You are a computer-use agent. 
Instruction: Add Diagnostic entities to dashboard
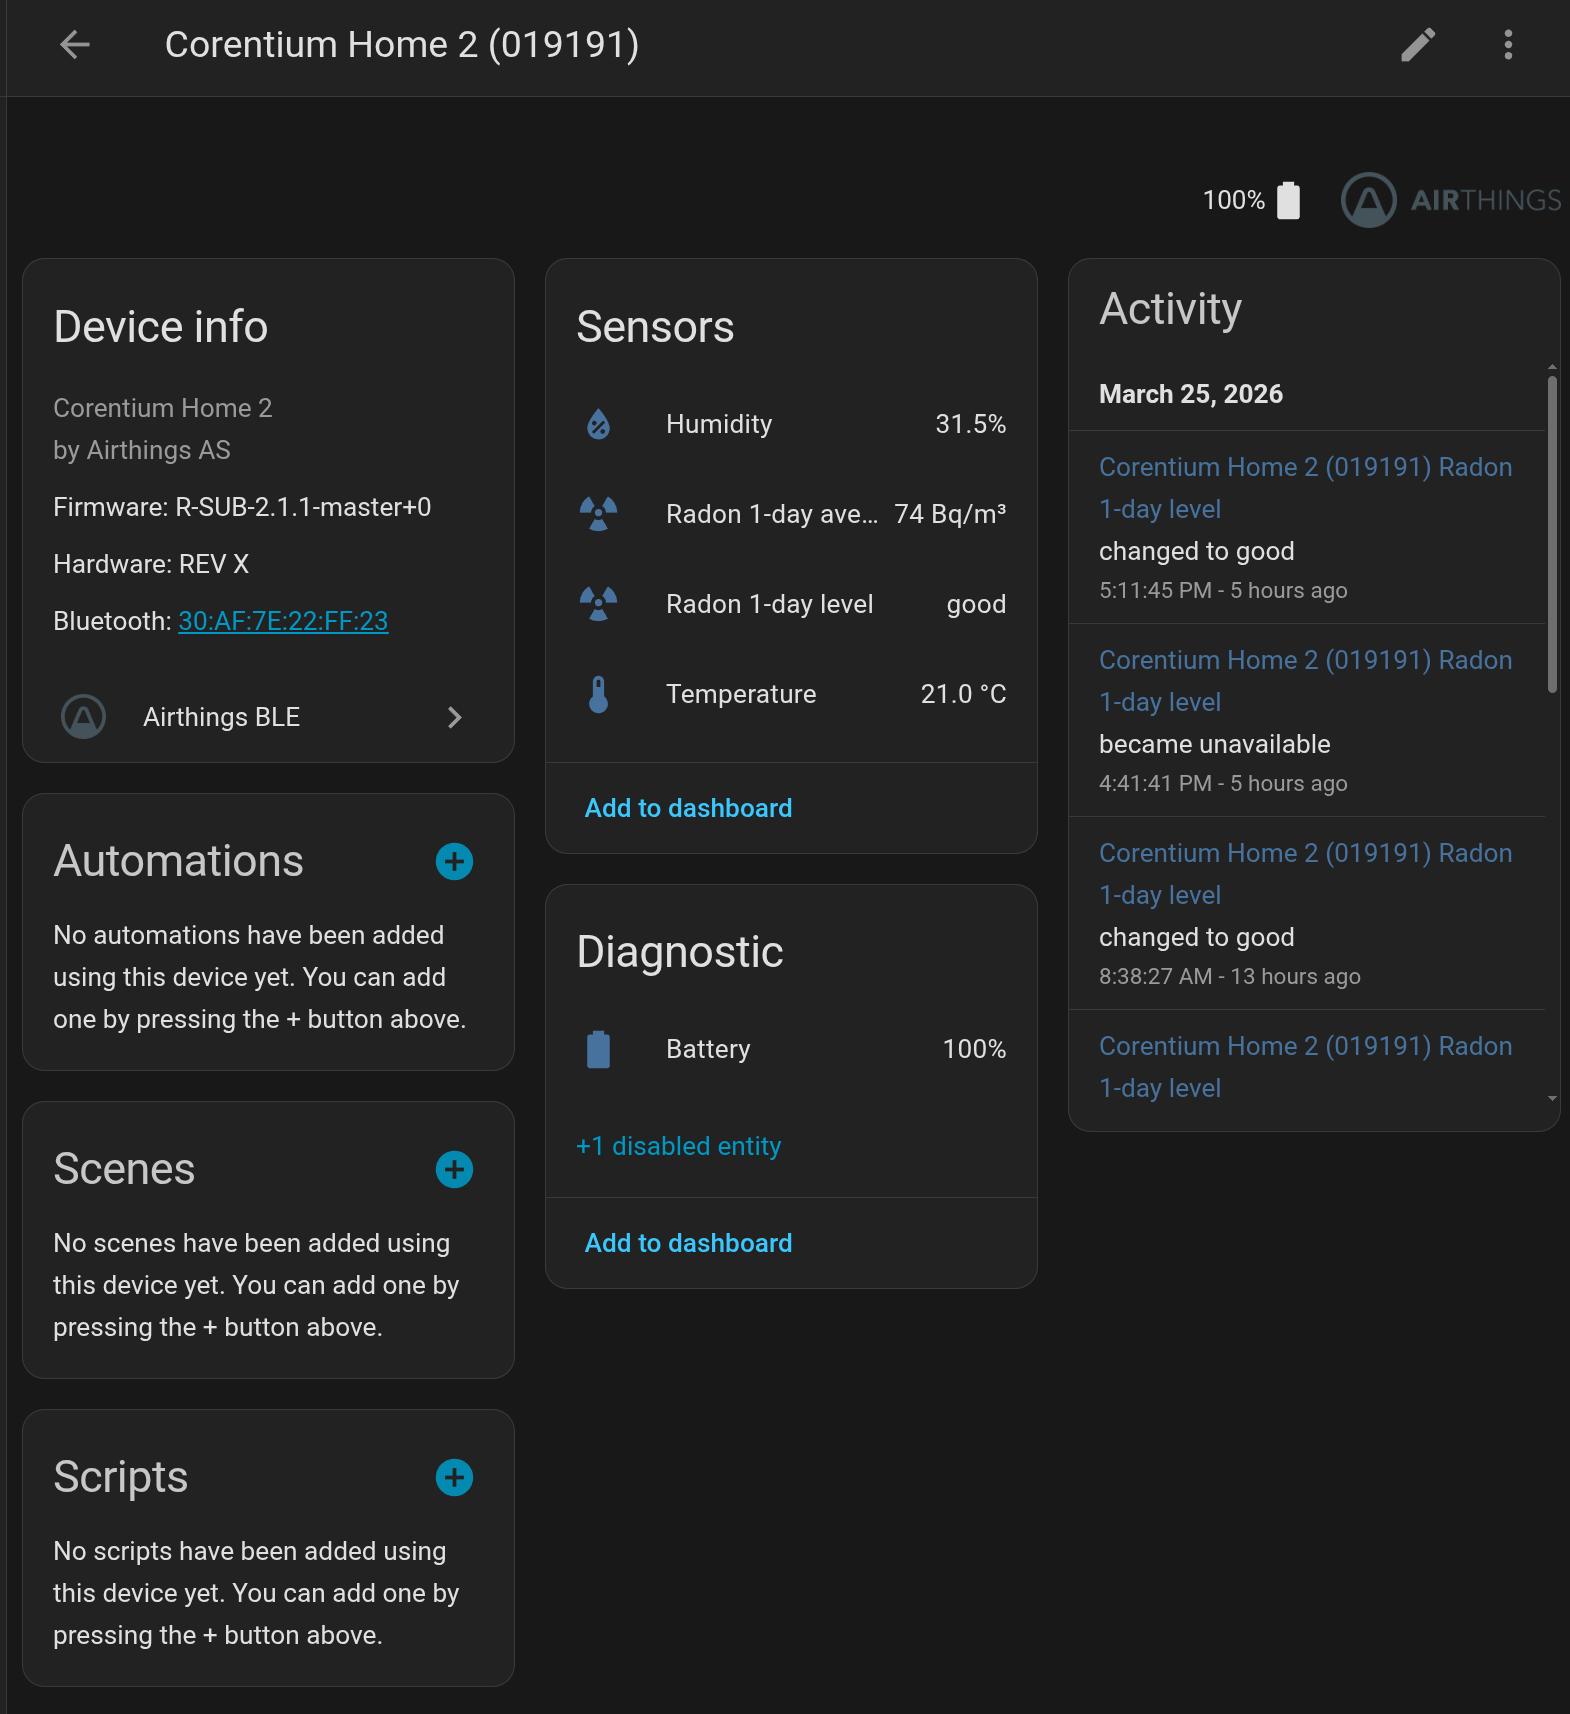pos(688,1243)
